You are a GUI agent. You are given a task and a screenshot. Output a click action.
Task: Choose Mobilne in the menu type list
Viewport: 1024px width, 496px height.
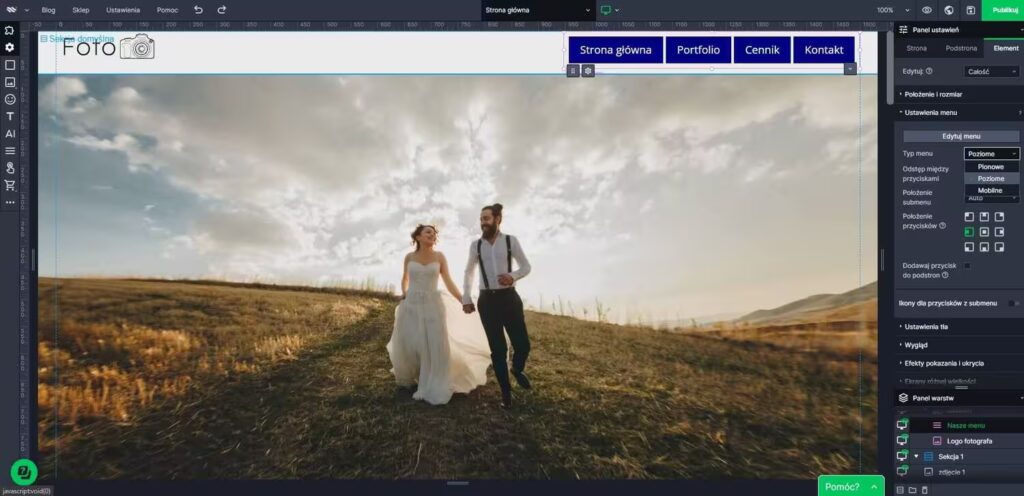[991, 191]
